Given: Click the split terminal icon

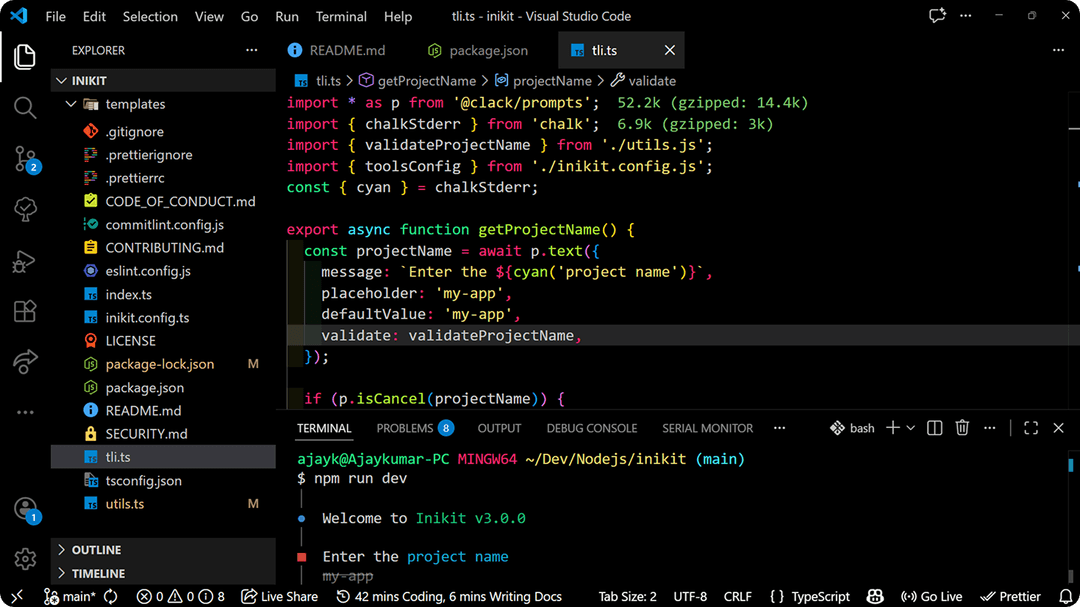Looking at the screenshot, I should click(934, 427).
